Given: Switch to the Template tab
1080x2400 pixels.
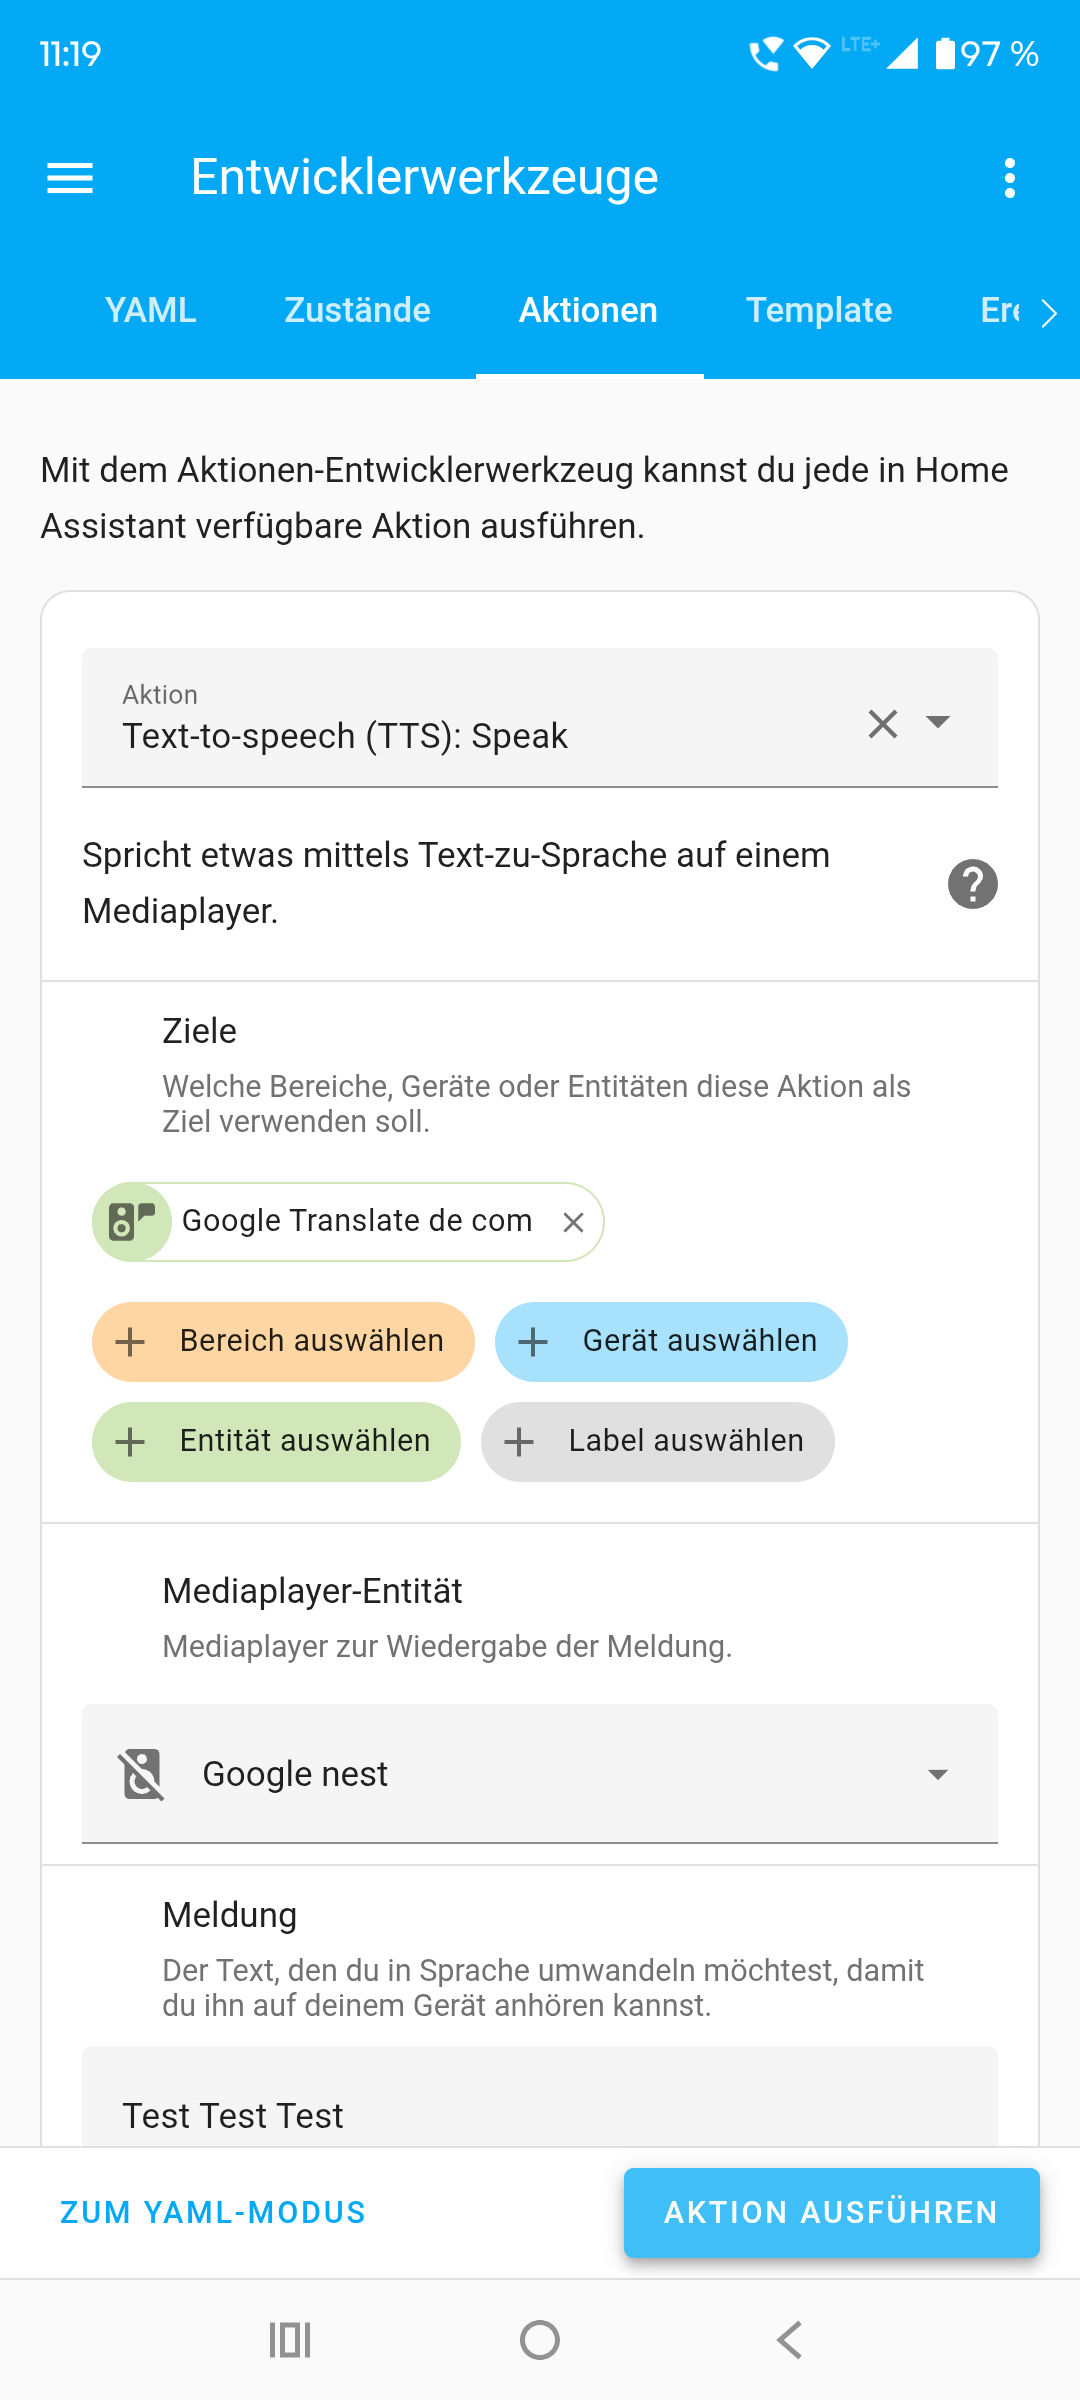Looking at the screenshot, I should tap(819, 310).
